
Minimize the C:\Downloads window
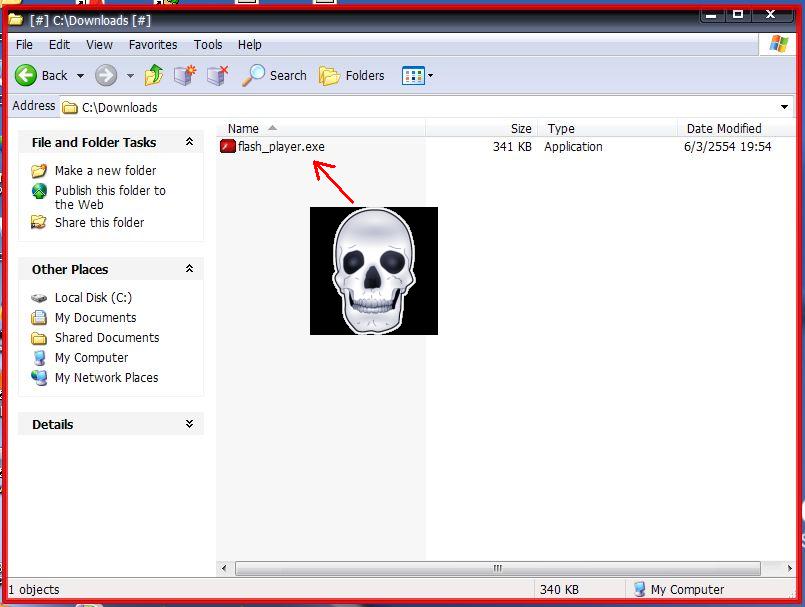(712, 15)
